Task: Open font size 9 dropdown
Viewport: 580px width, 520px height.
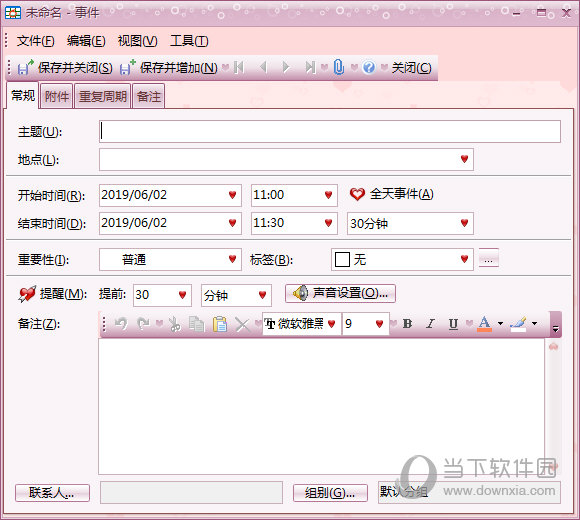Action: 379,324
